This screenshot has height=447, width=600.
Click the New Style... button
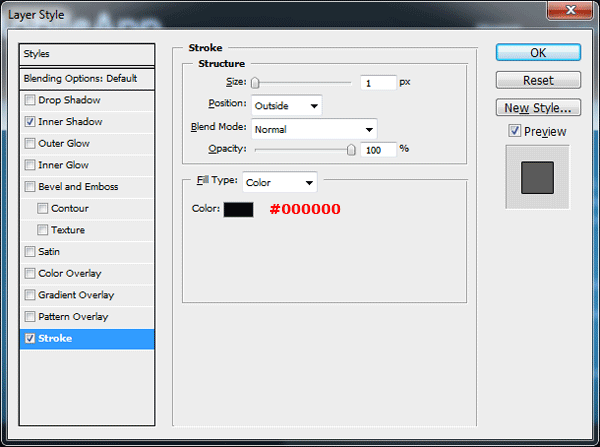[538, 108]
